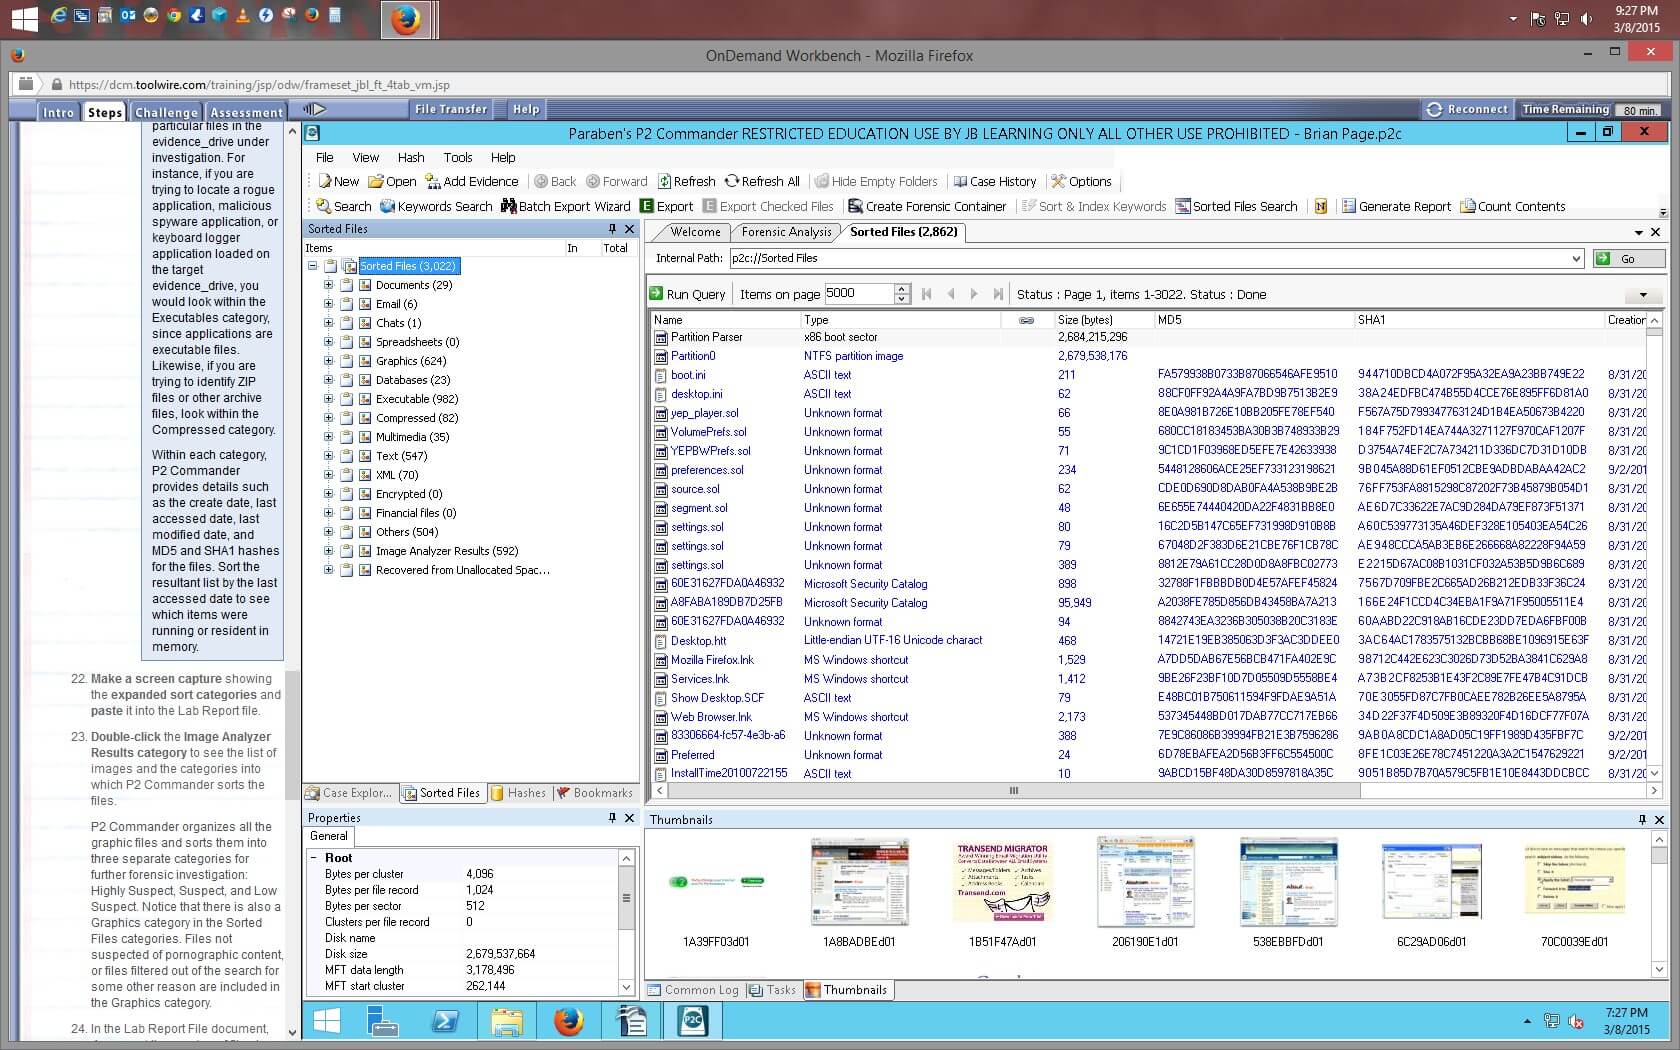
Task: Open Case History from the toolbar
Action: 995,181
